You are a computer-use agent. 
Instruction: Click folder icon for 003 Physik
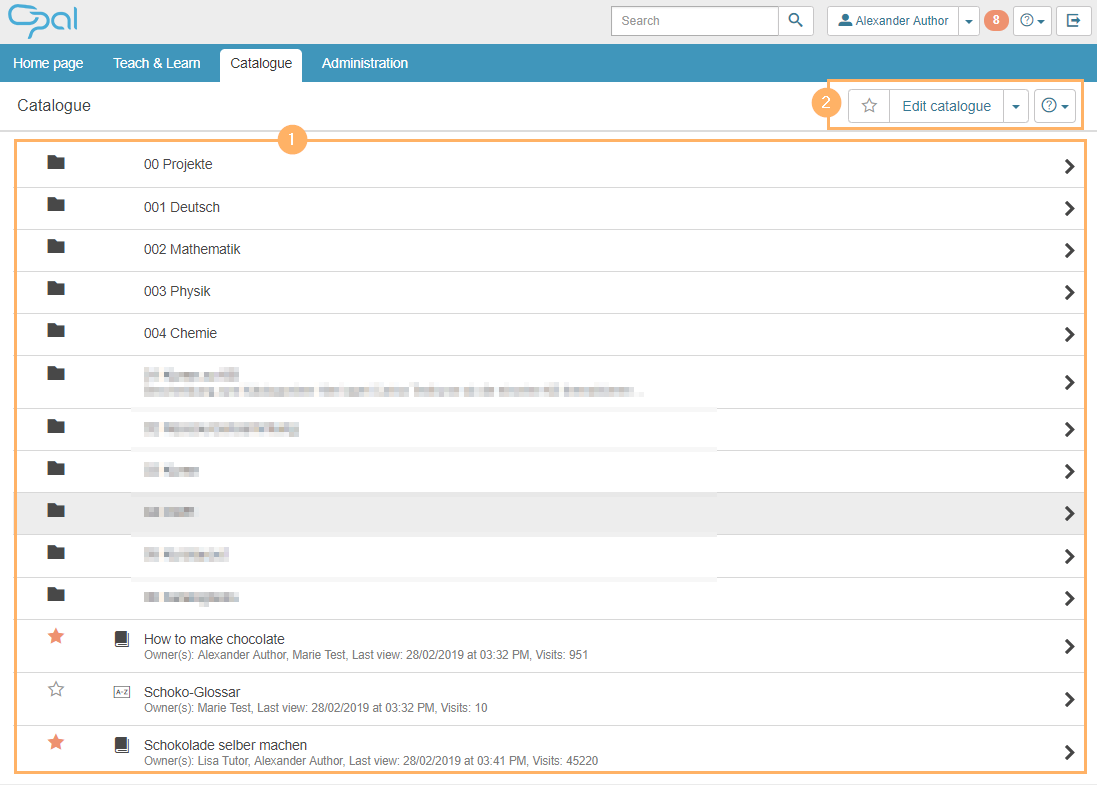click(56, 289)
